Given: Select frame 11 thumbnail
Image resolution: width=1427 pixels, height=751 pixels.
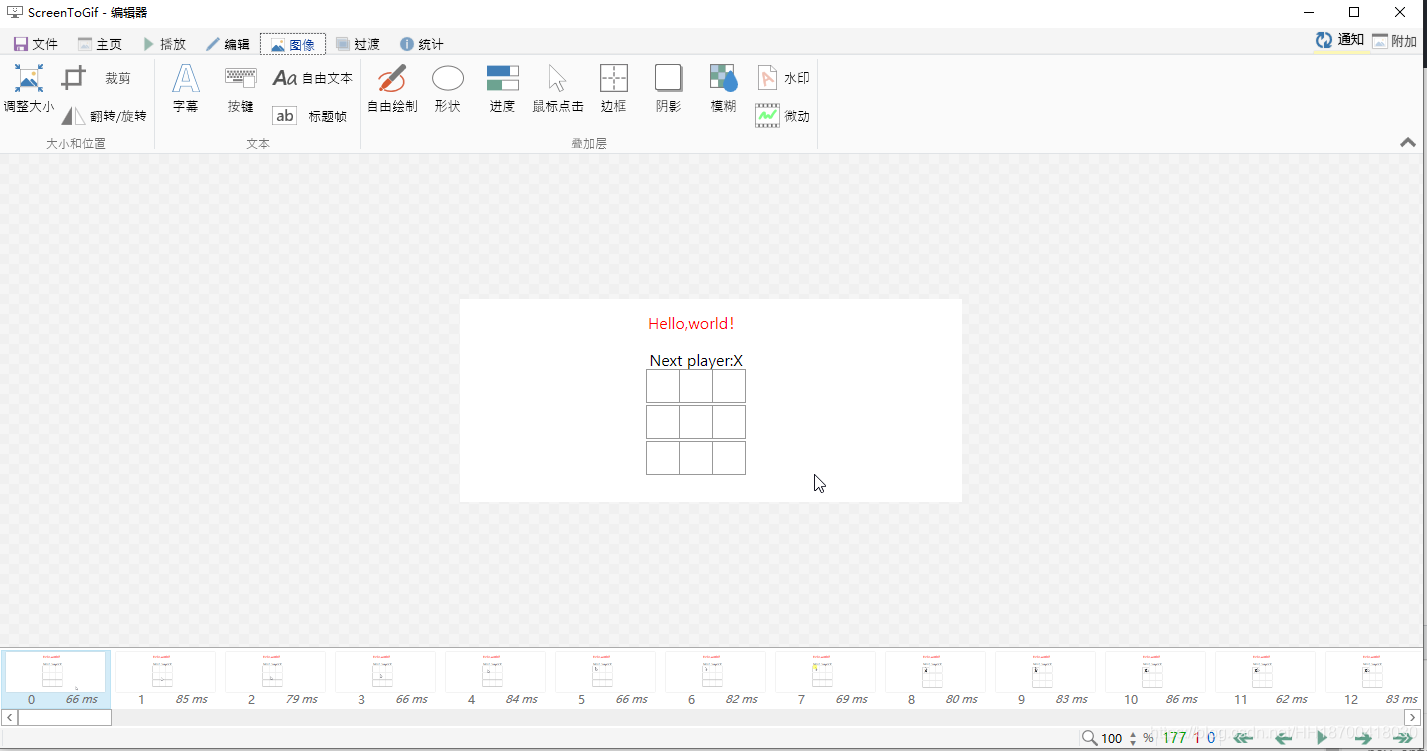Looking at the screenshot, I should click(x=1266, y=679).
